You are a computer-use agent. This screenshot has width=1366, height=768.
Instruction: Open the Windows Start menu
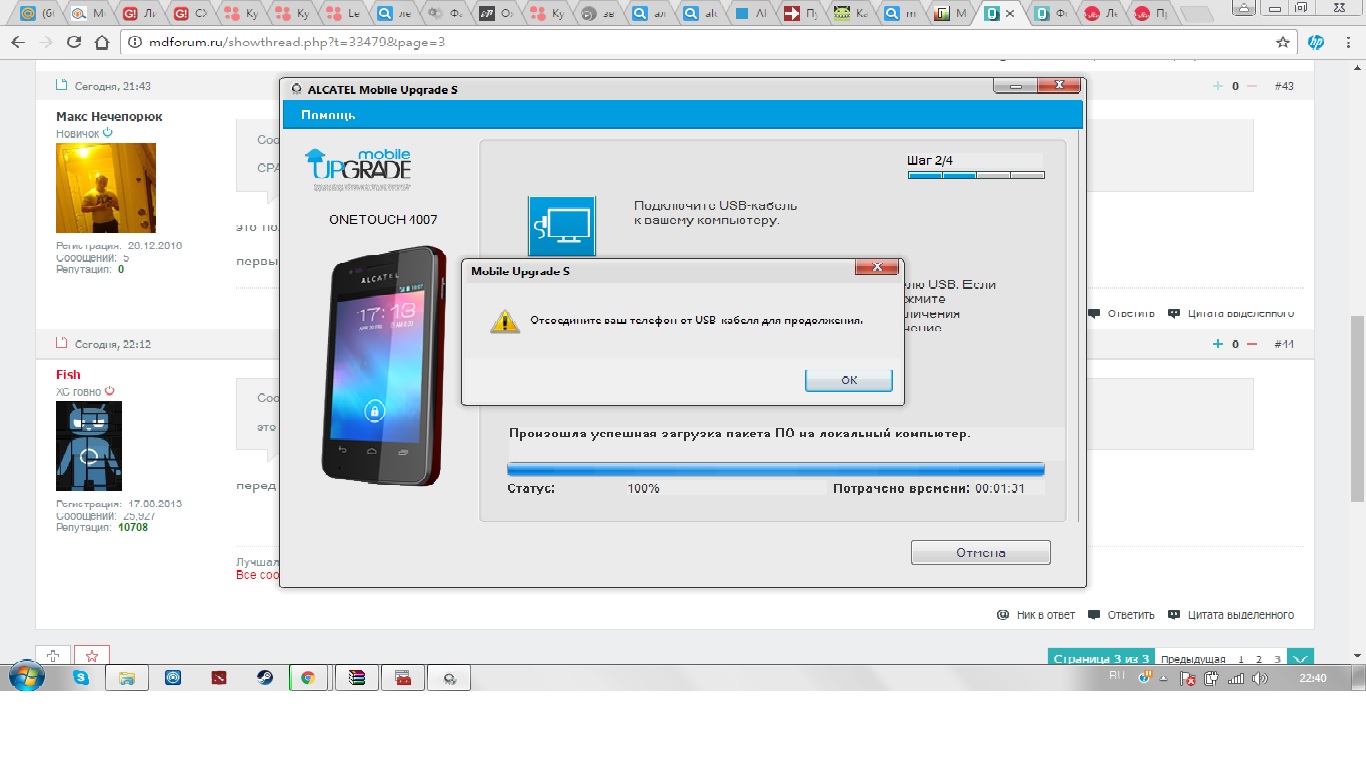[x=26, y=677]
